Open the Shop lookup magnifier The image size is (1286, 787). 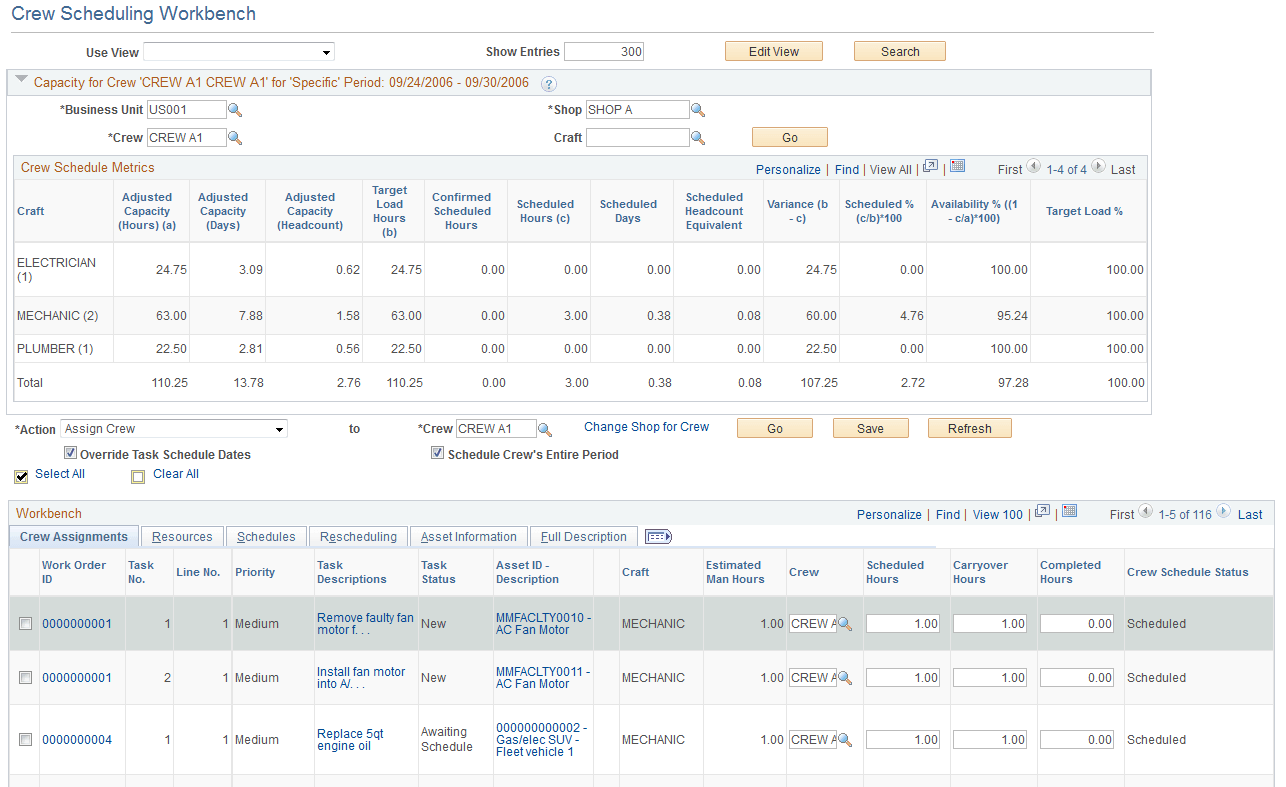[698, 110]
